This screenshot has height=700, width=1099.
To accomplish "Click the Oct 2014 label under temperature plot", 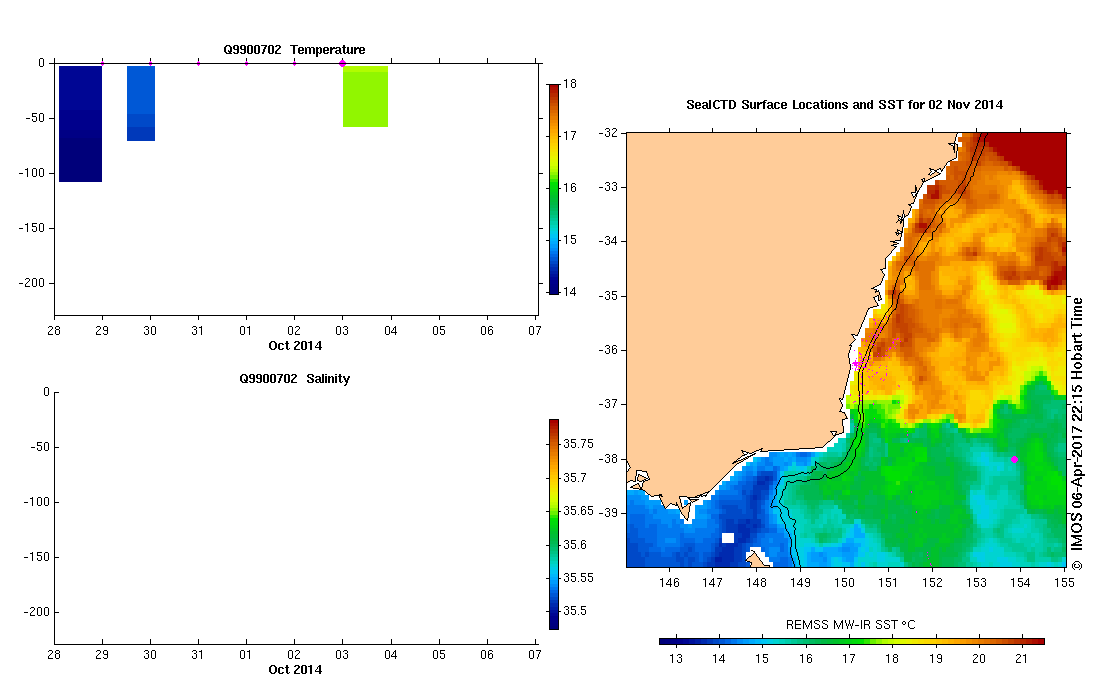I will point(295,345).
